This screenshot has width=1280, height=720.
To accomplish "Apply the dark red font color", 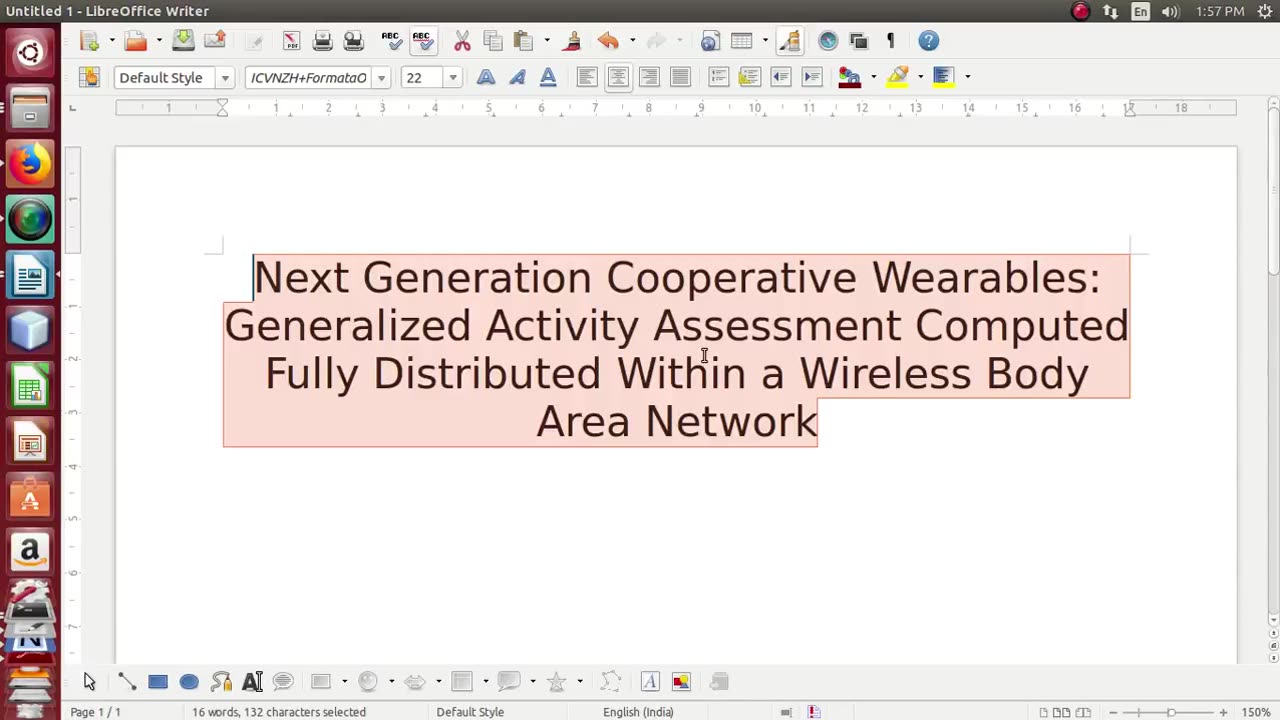I will click(850, 77).
